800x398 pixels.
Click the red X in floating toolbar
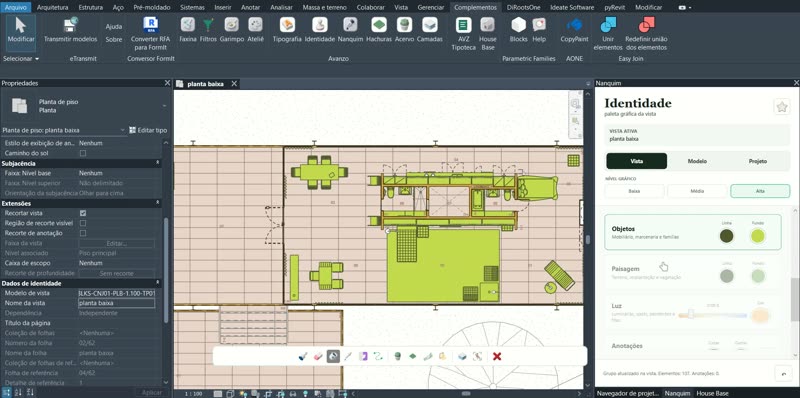(x=497, y=356)
